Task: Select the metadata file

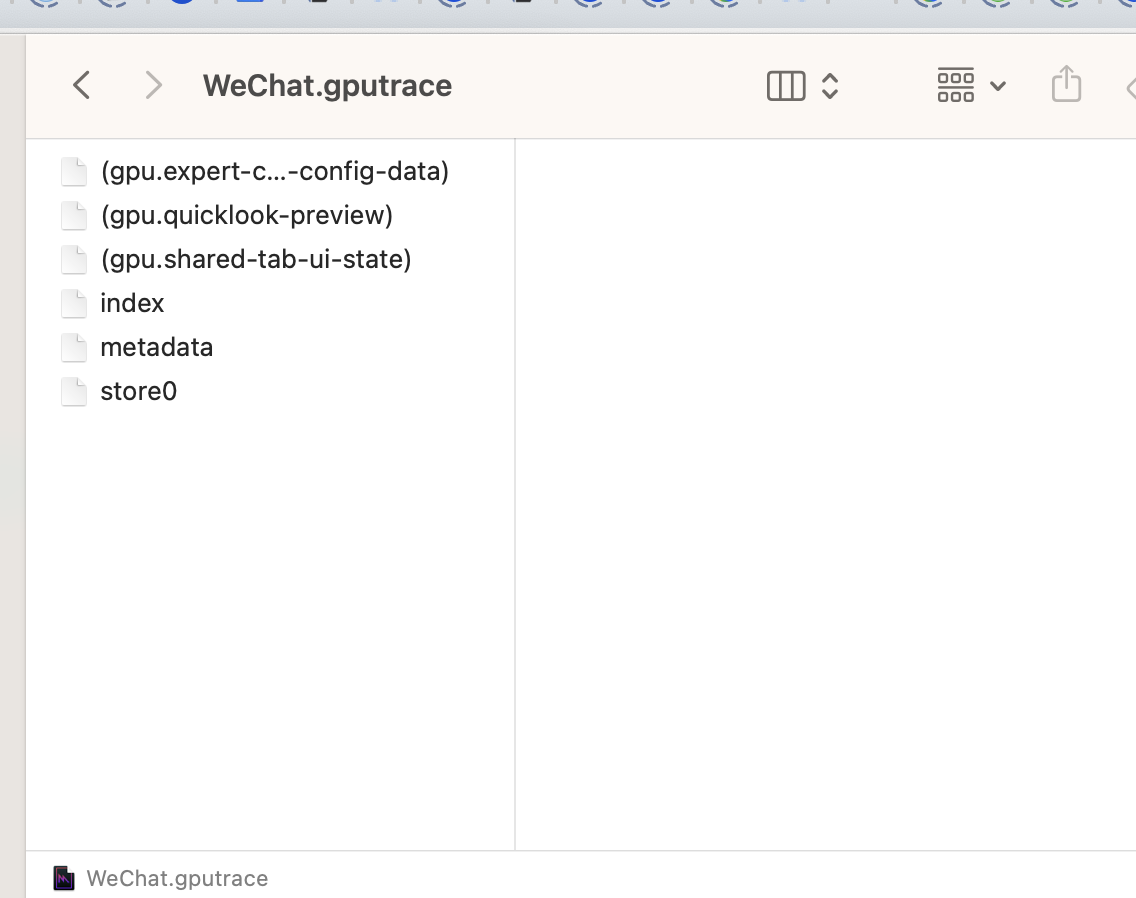Action: (x=156, y=348)
